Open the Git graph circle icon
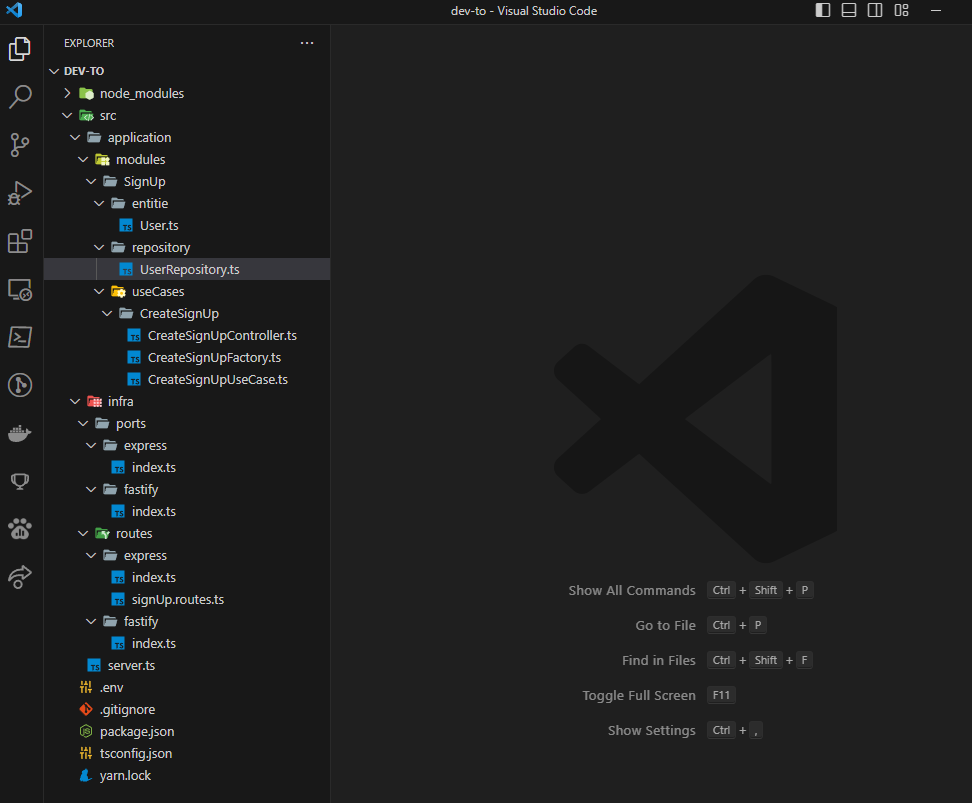 (20, 385)
